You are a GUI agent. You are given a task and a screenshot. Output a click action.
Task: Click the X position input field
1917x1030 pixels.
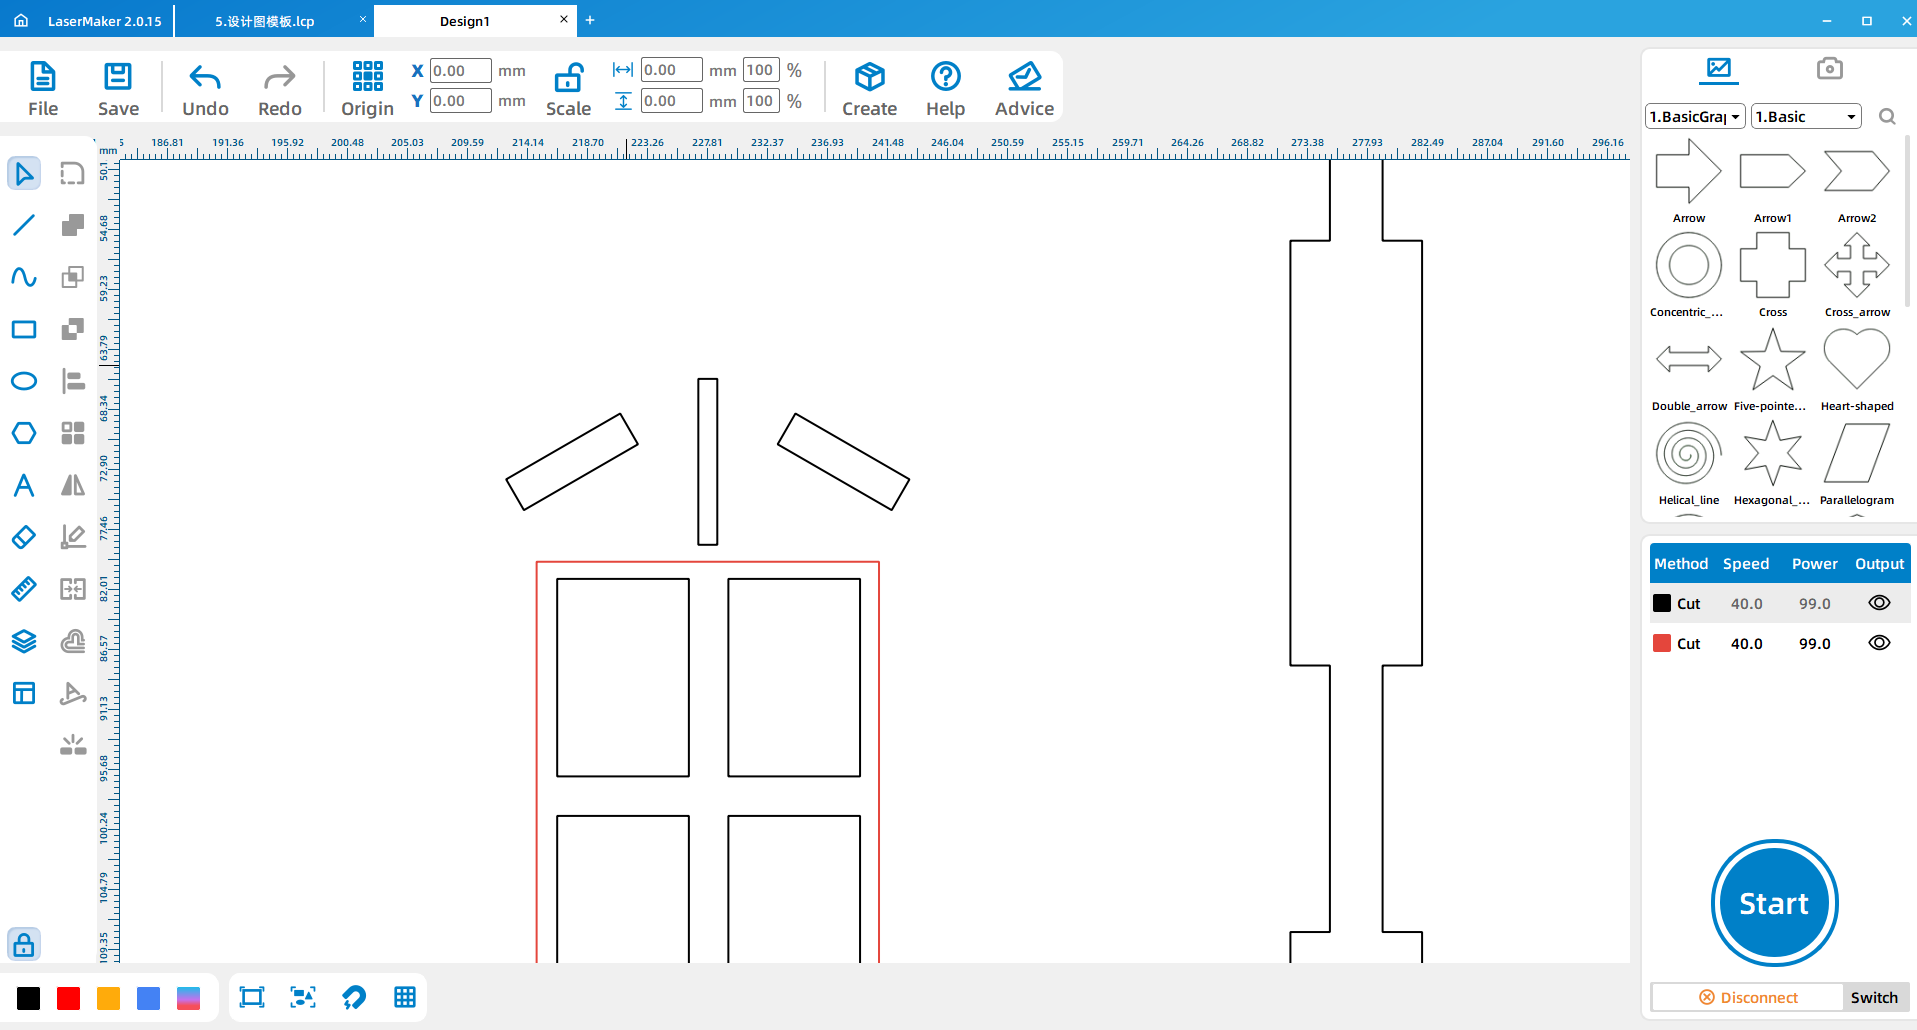[x=460, y=71]
